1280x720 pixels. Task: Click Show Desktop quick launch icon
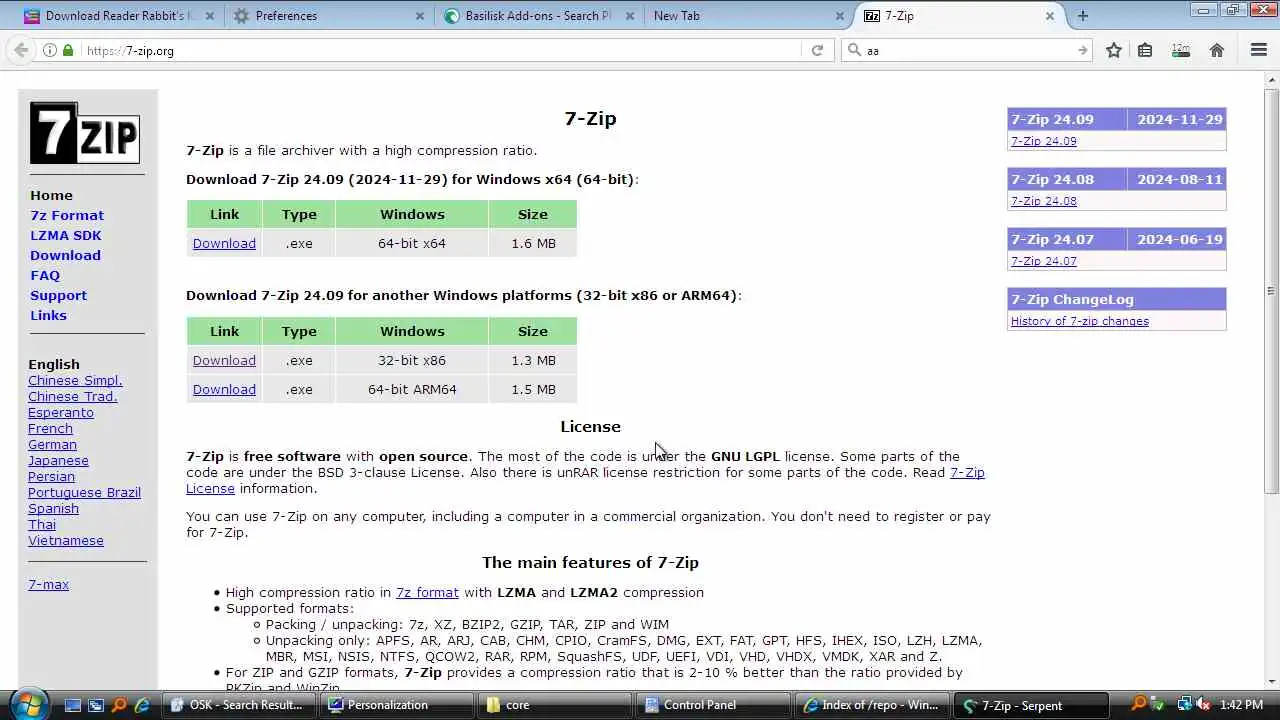point(72,705)
